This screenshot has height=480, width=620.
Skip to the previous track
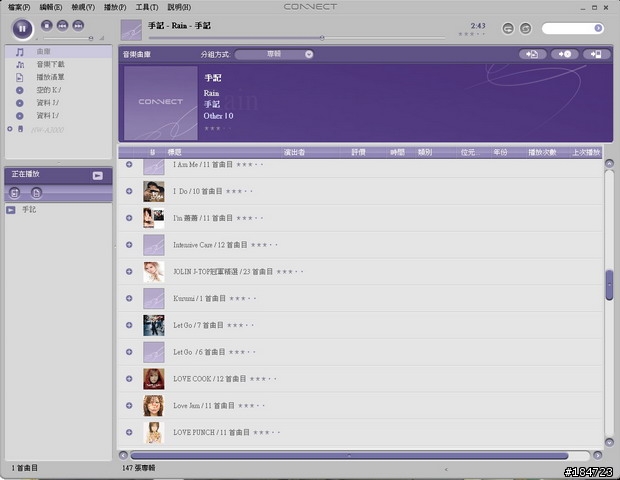point(62,25)
